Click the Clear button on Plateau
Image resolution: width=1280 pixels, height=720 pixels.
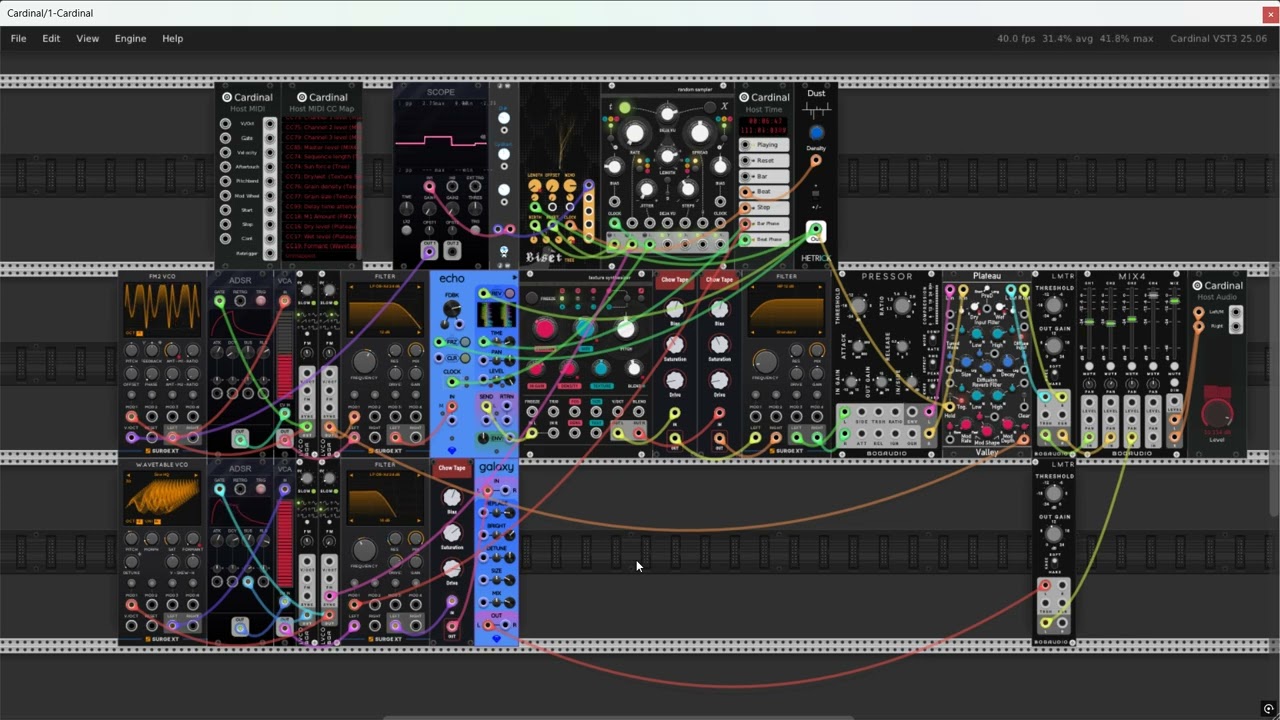tap(1024, 394)
